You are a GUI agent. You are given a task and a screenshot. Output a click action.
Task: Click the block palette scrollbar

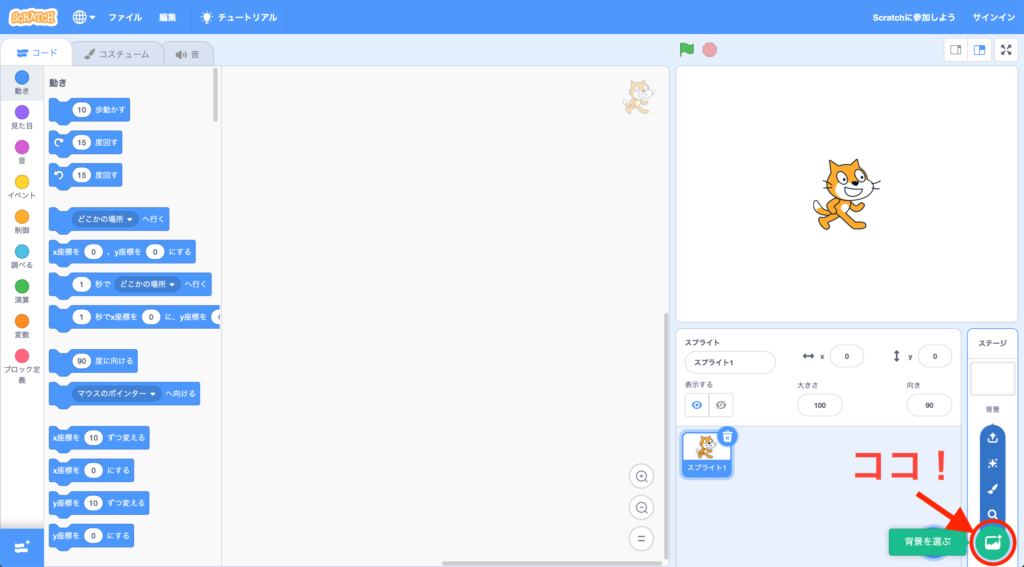[216, 95]
